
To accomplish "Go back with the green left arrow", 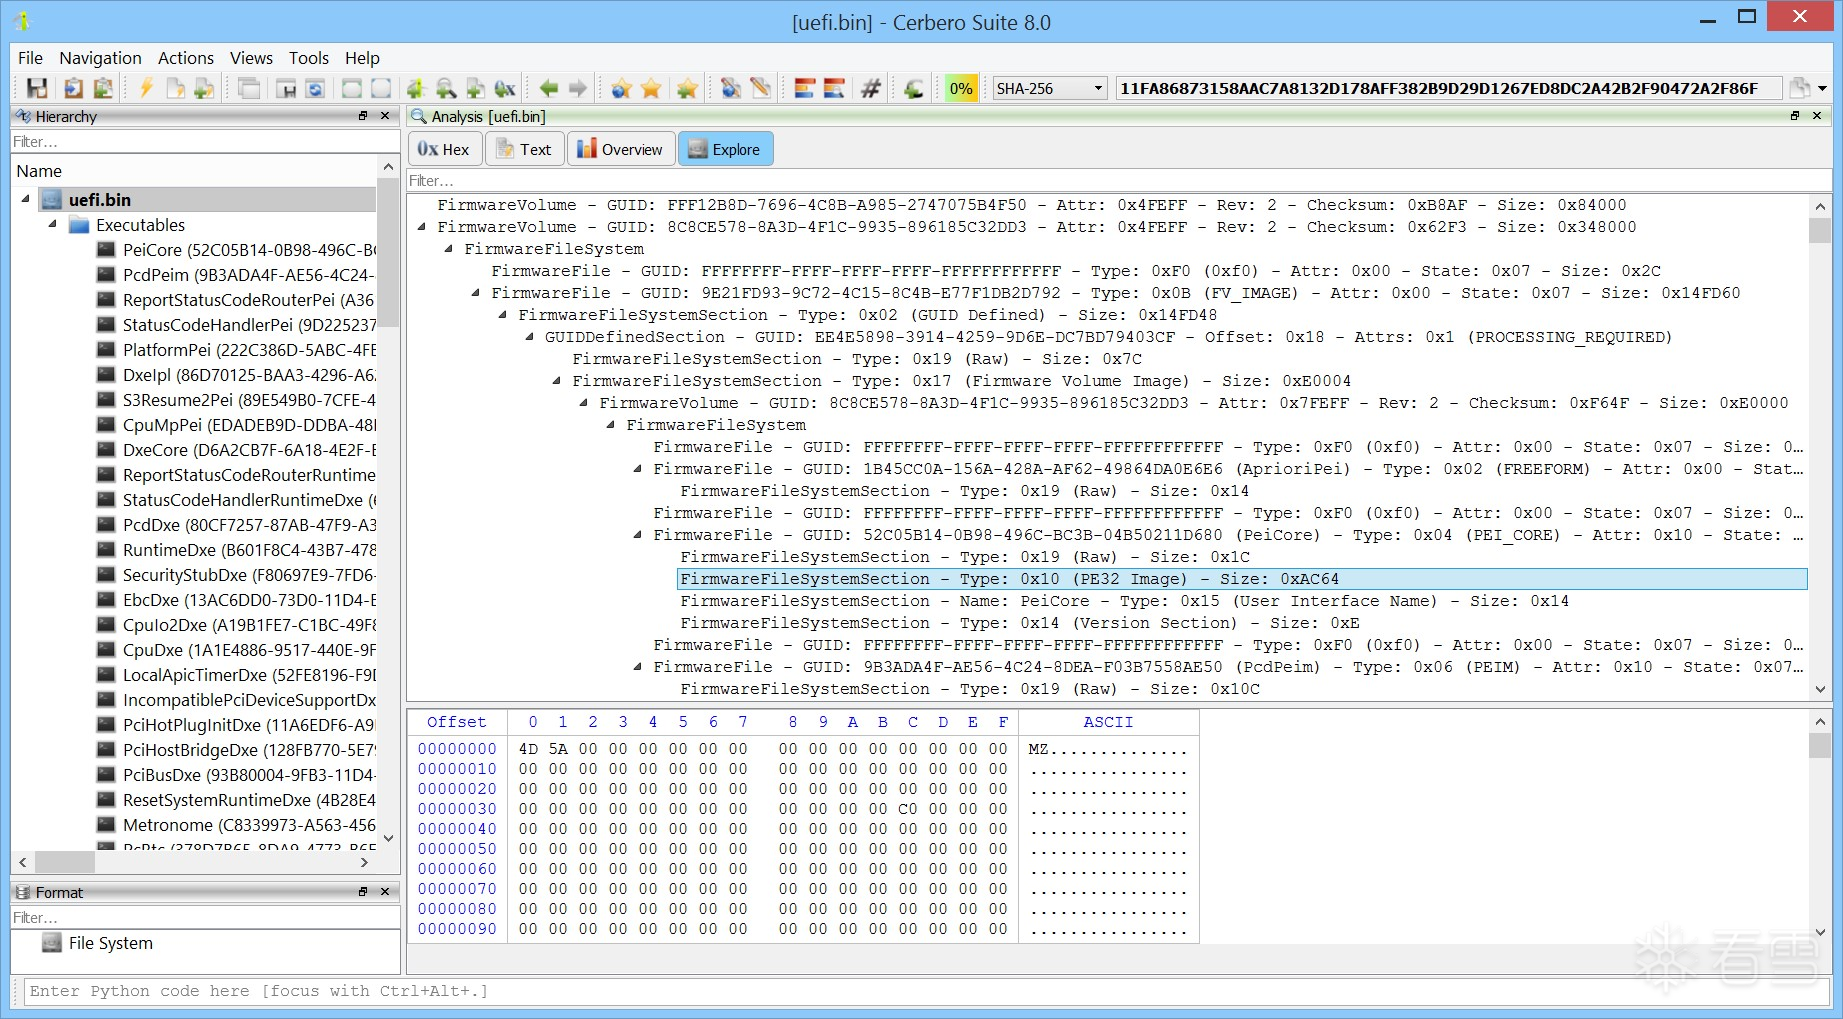I will (x=549, y=88).
